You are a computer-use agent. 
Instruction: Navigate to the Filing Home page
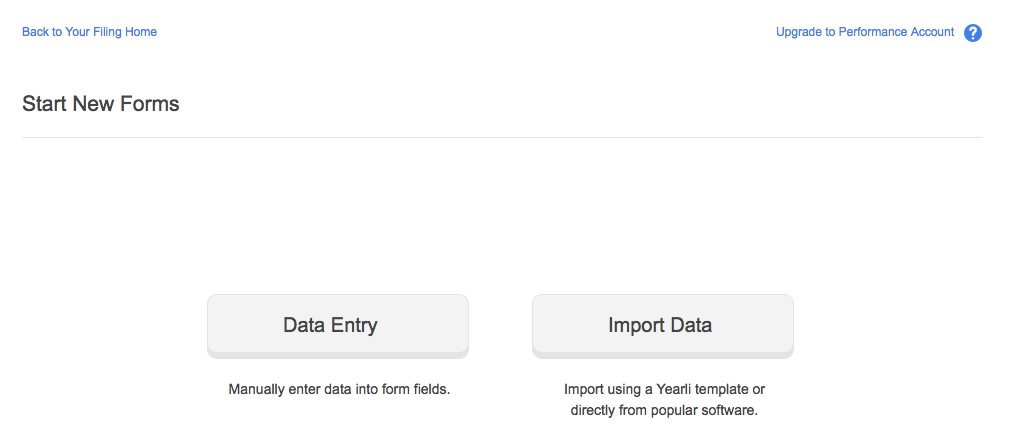89,32
